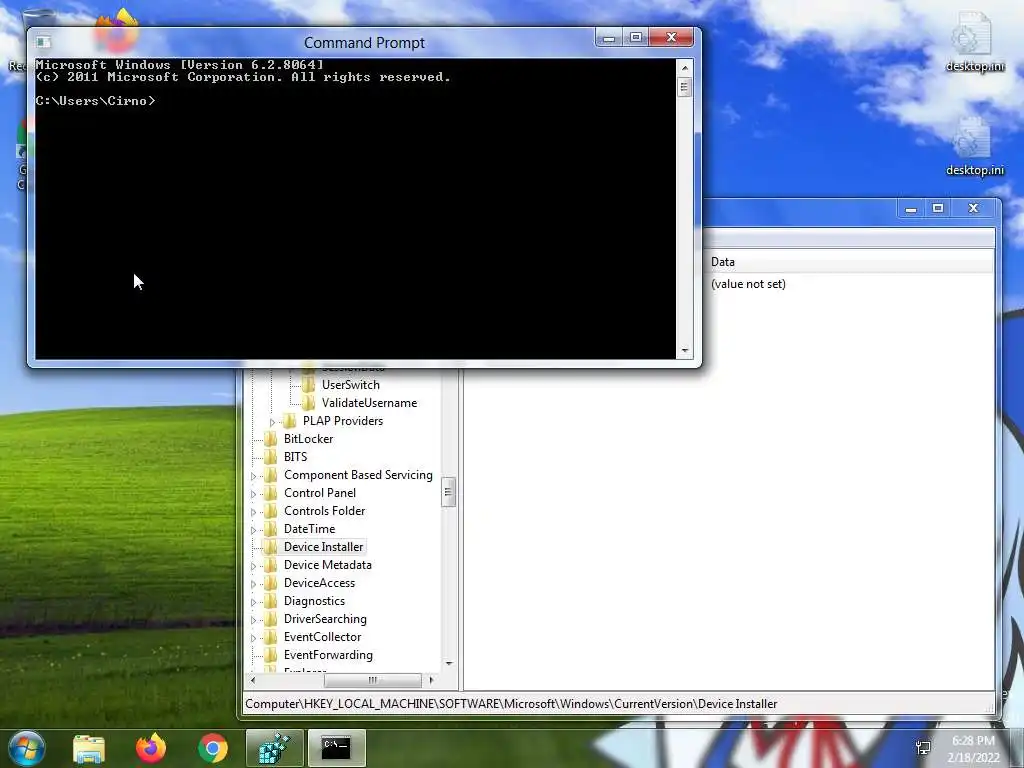Click the DeviceAccess folder icon
This screenshot has width=1024, height=768.
270,583
